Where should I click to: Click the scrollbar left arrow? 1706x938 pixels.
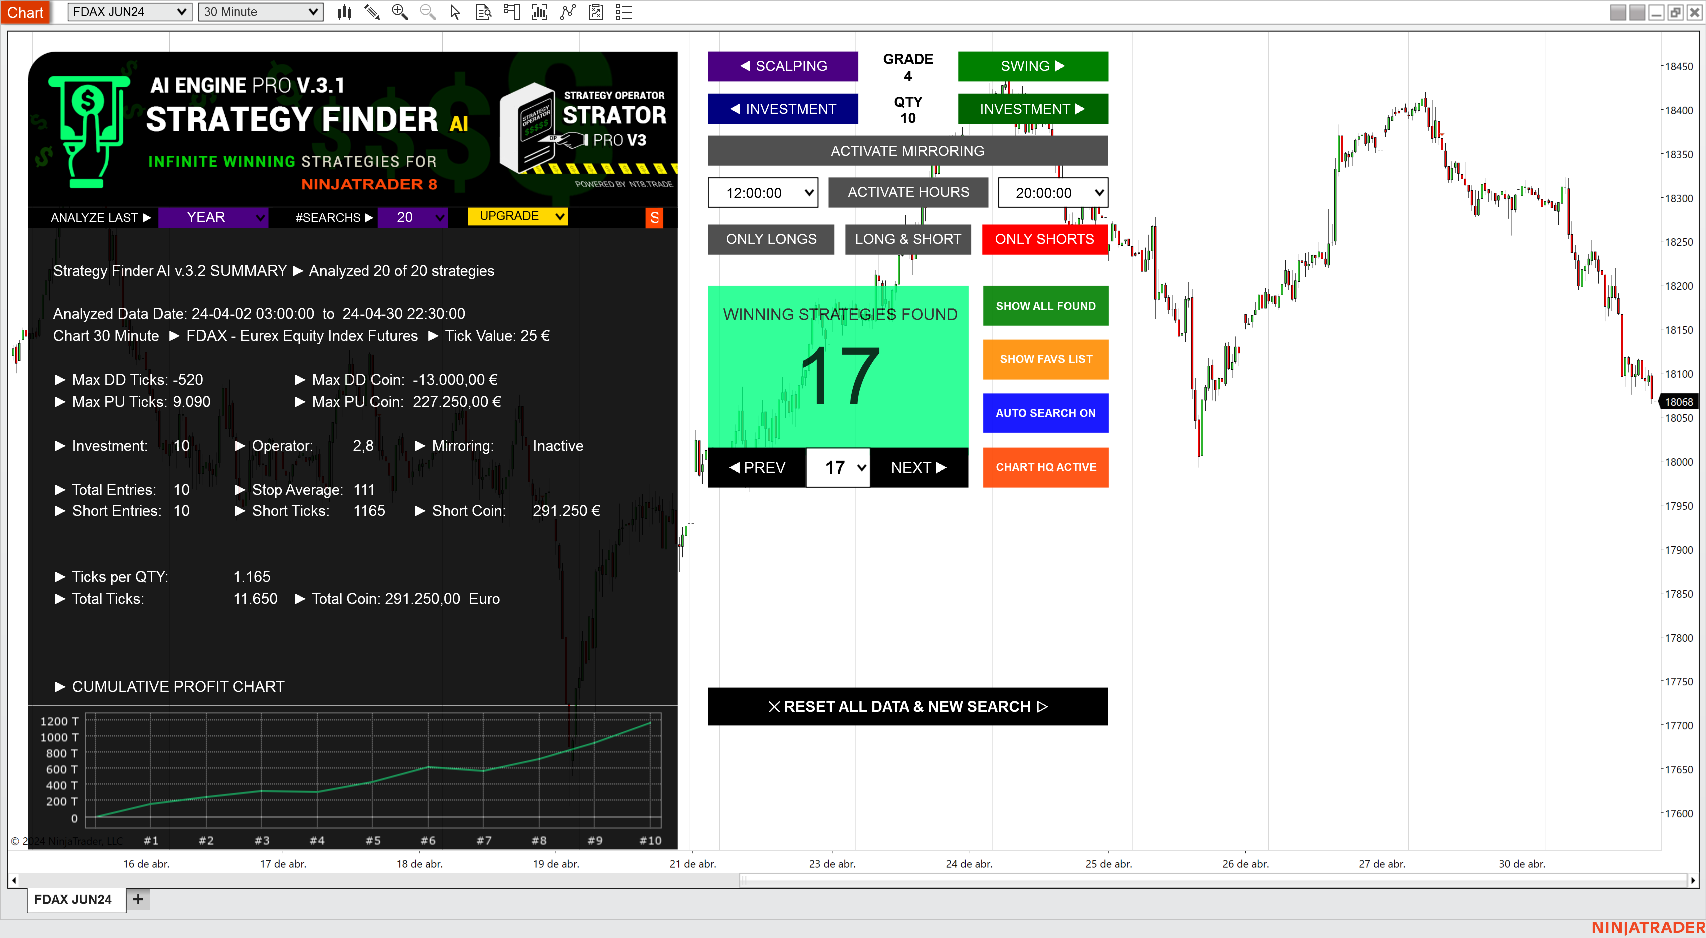pyautogui.click(x=13, y=881)
